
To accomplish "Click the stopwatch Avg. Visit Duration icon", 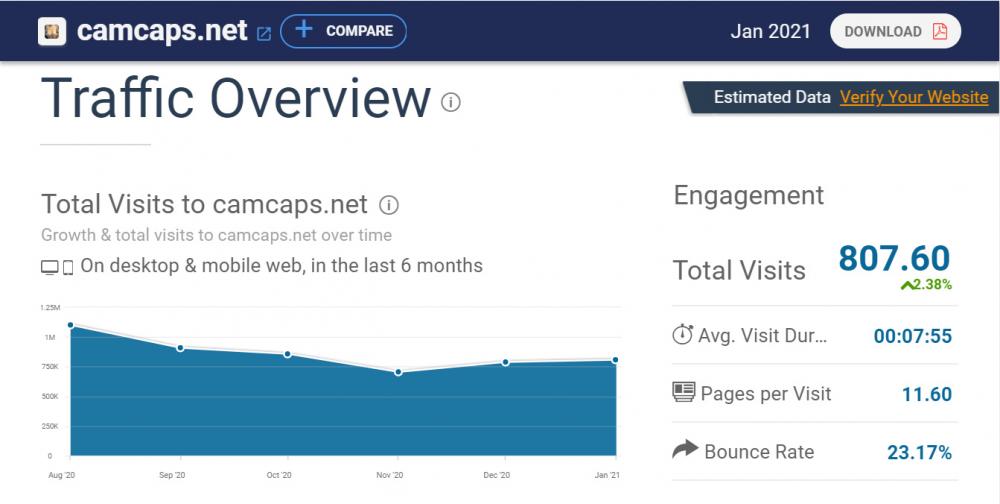I will click(x=683, y=335).
